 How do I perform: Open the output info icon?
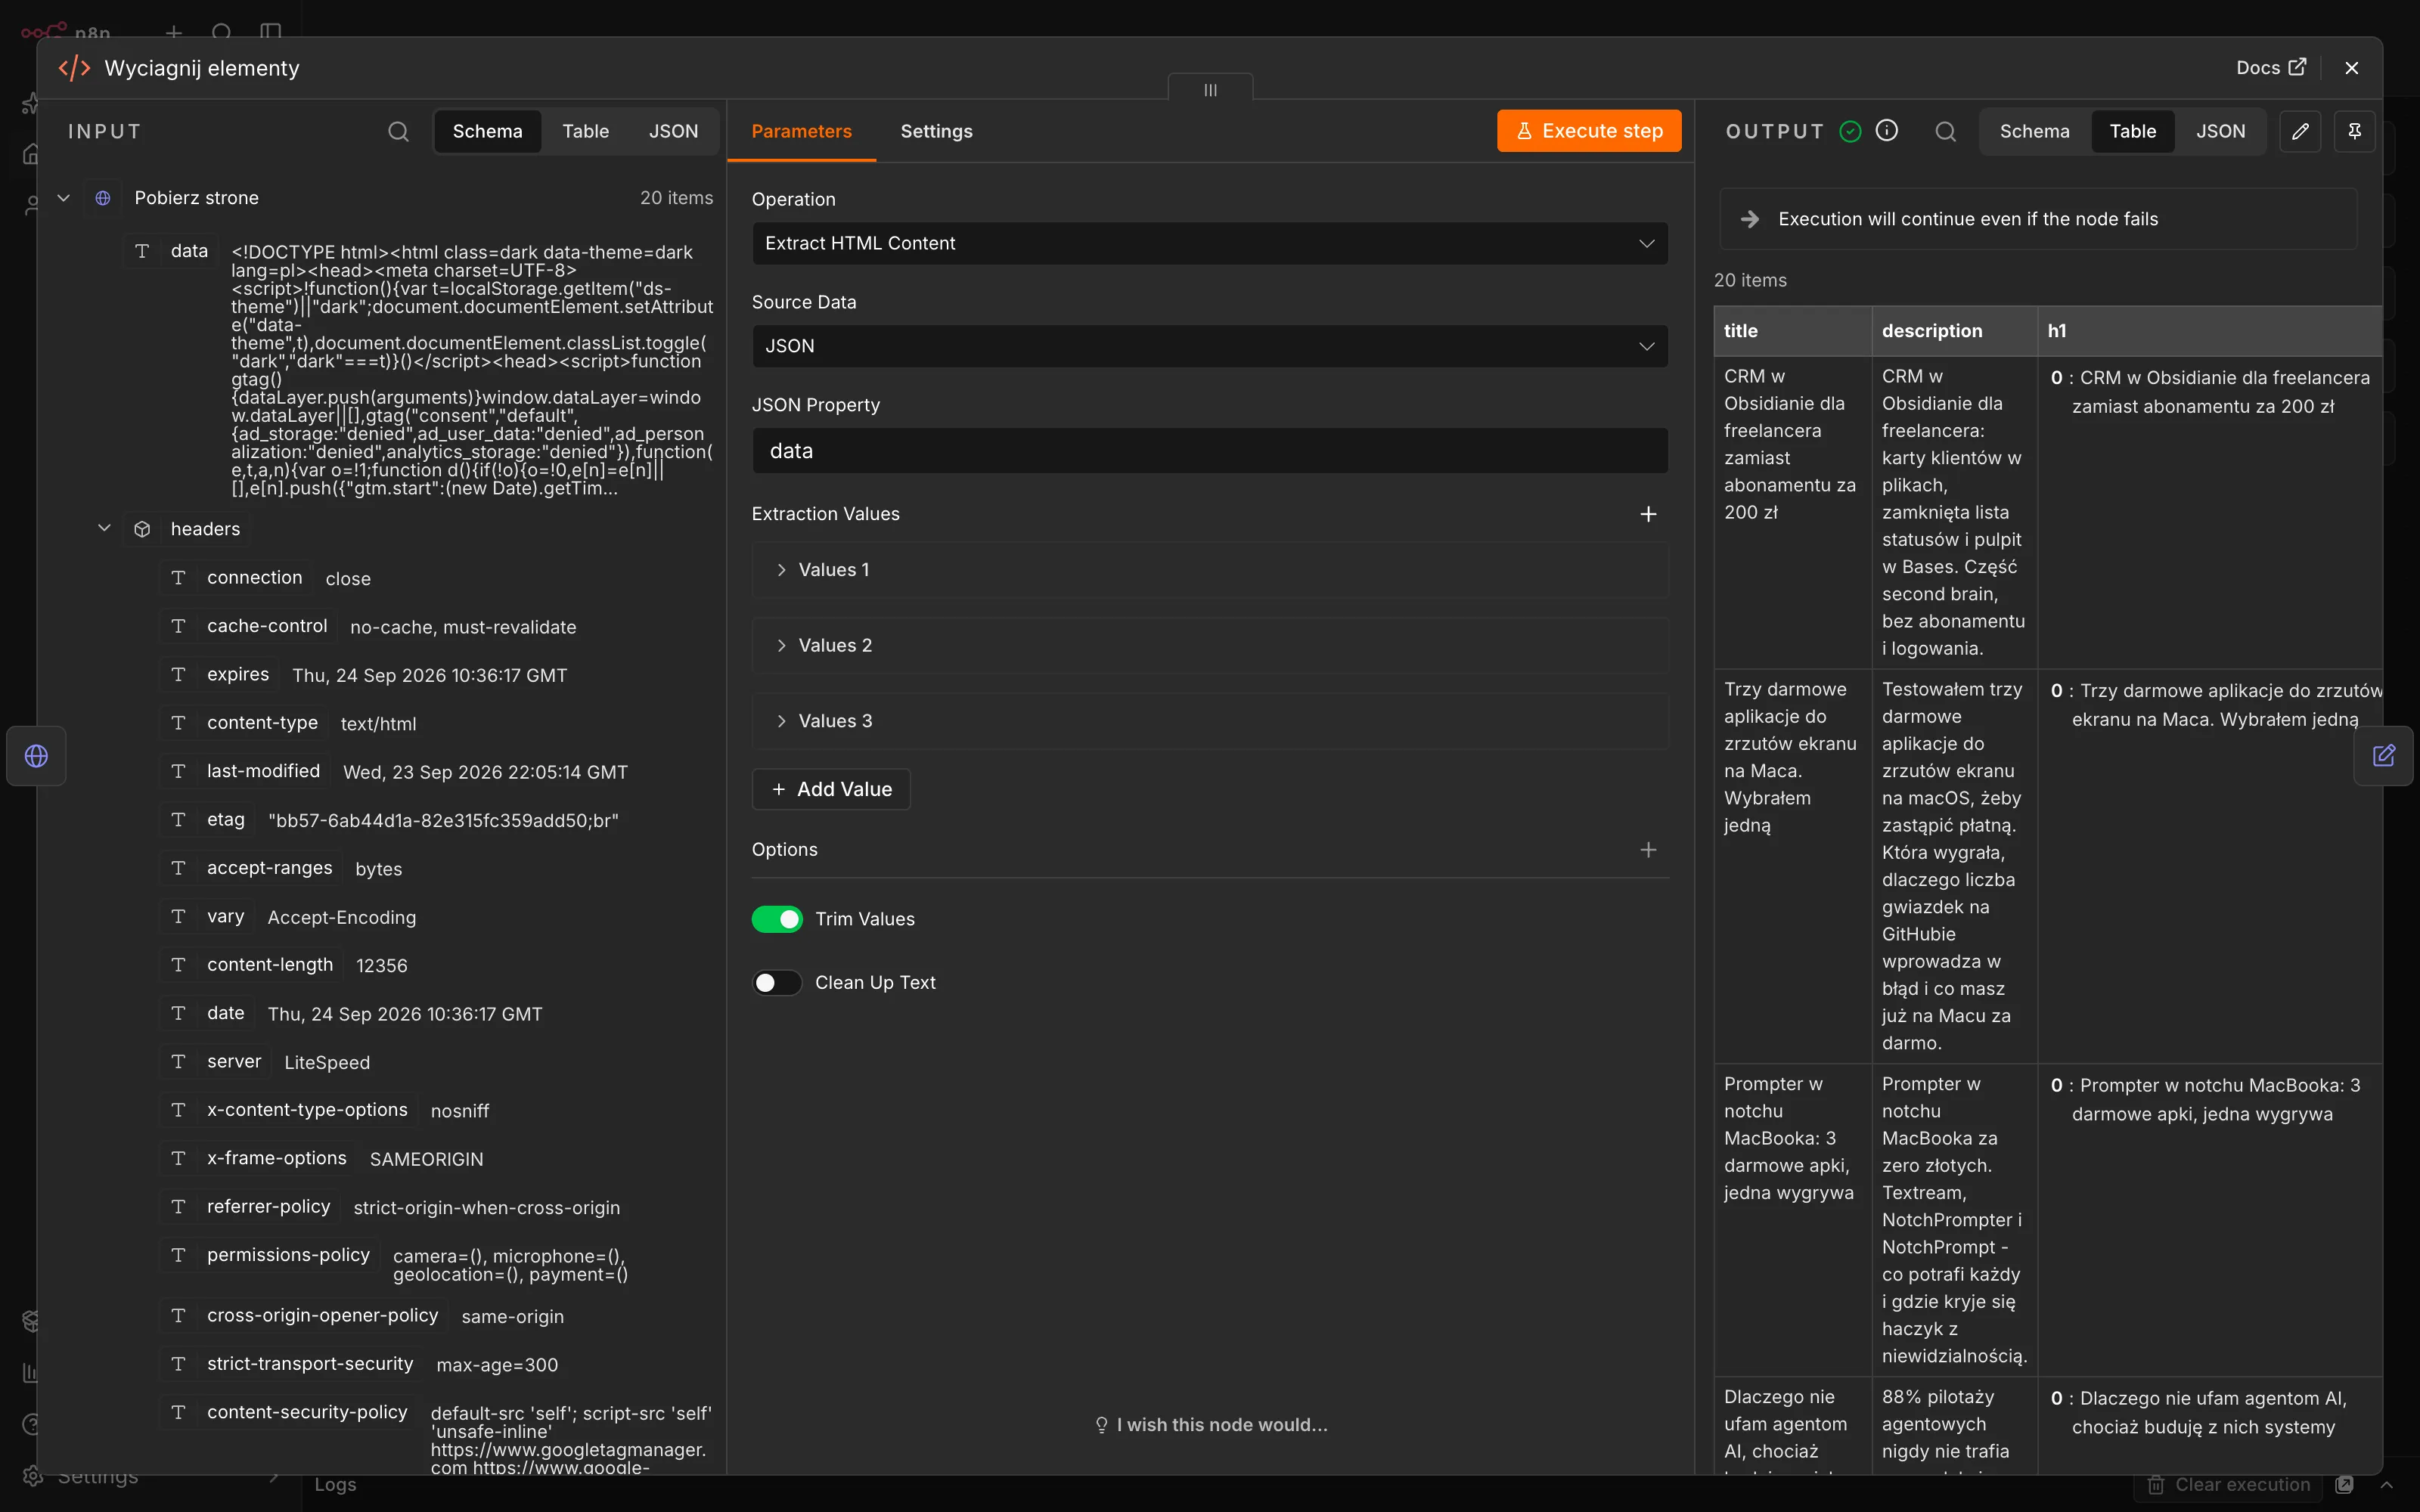tap(1887, 130)
